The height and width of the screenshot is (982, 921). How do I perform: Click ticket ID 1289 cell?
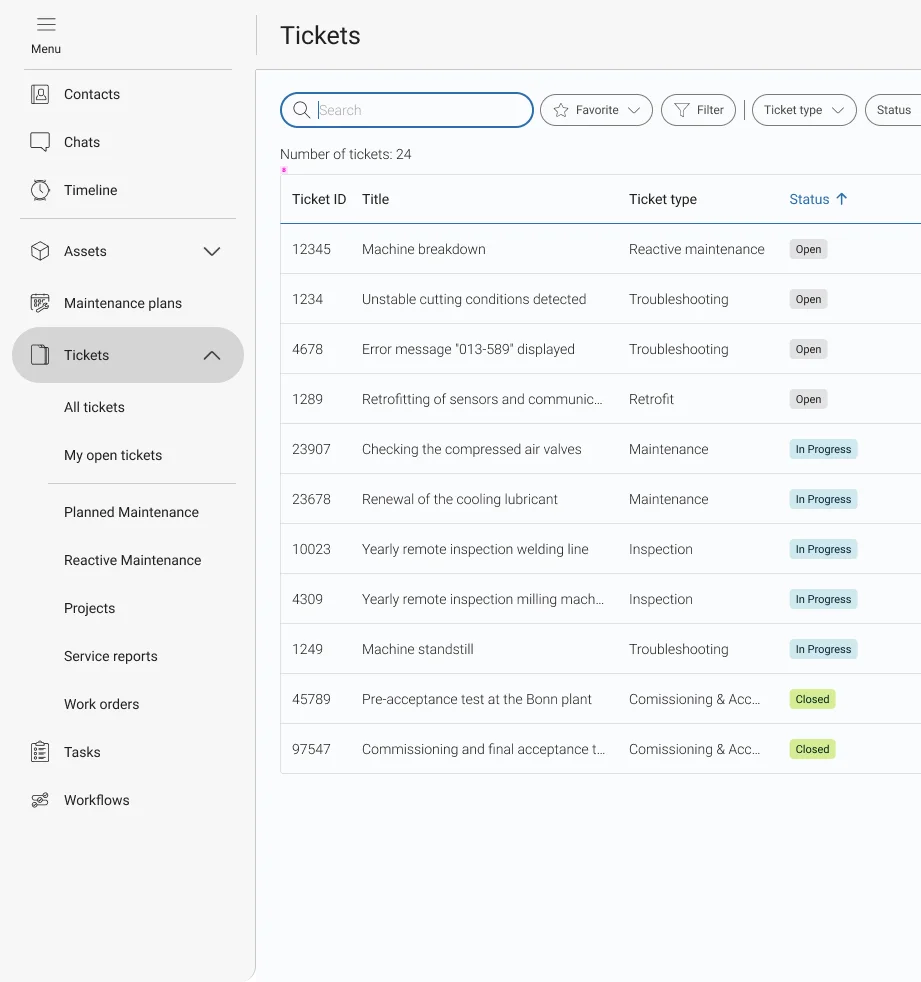click(307, 399)
